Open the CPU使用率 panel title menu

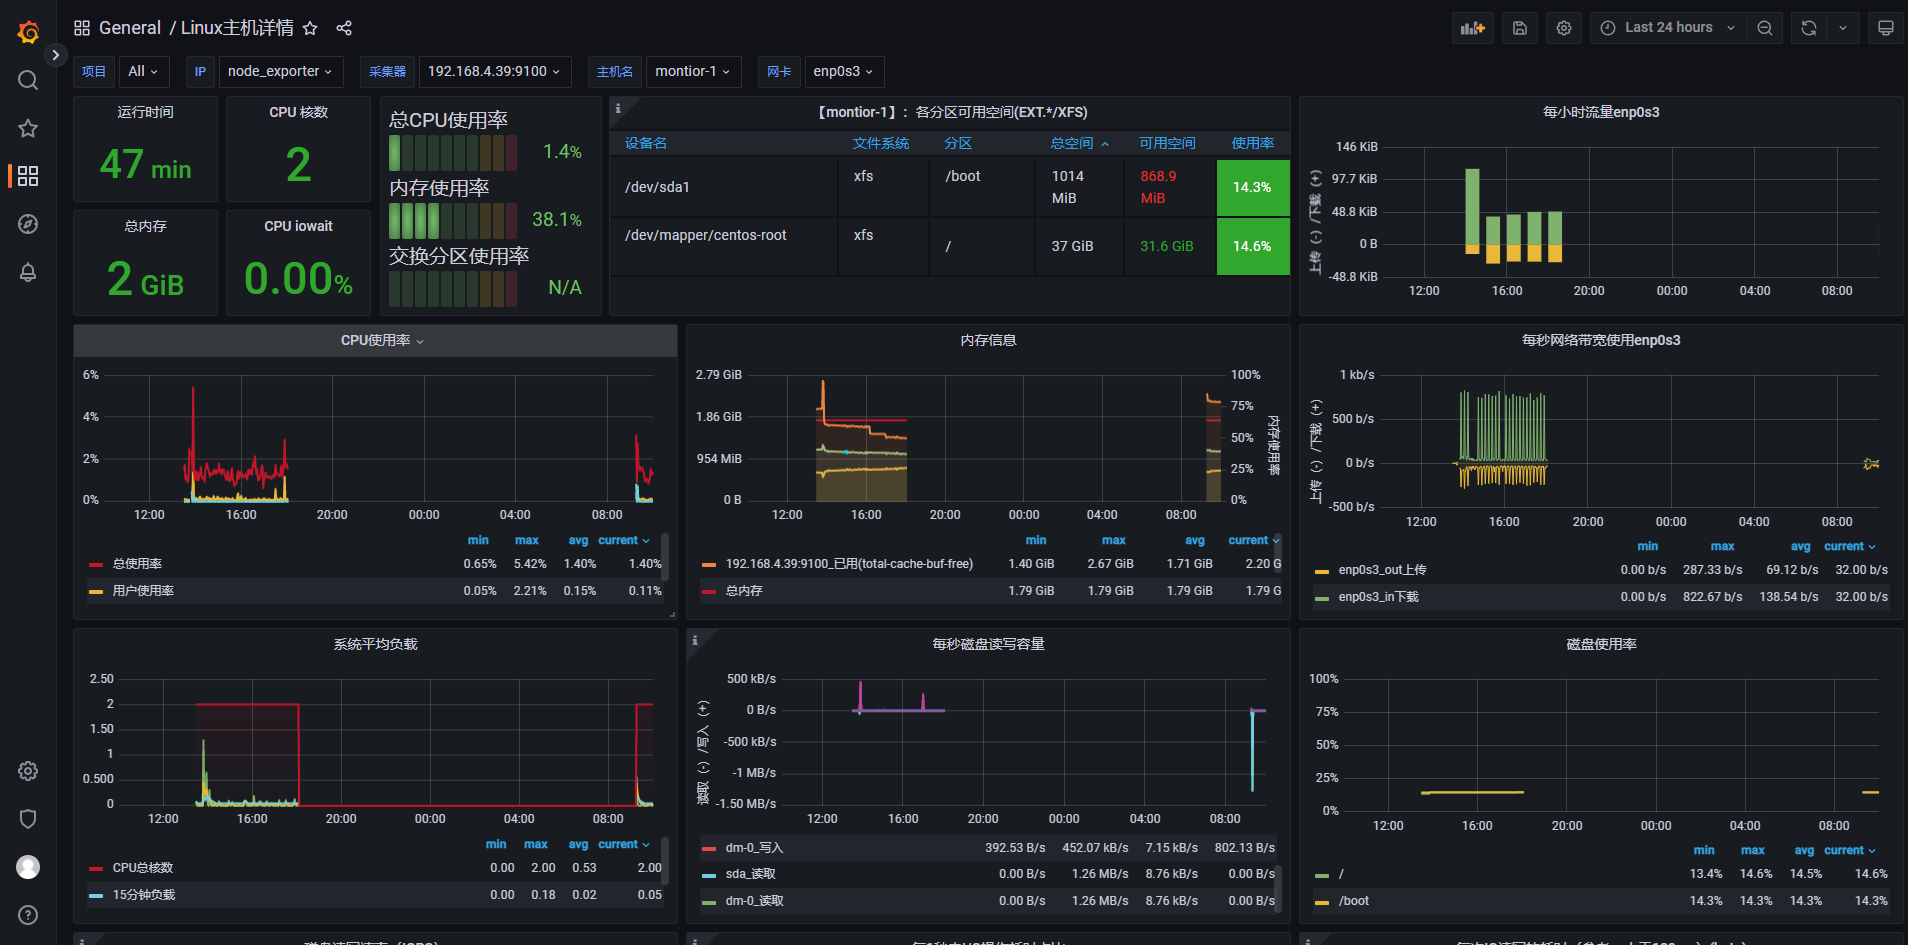click(x=376, y=341)
